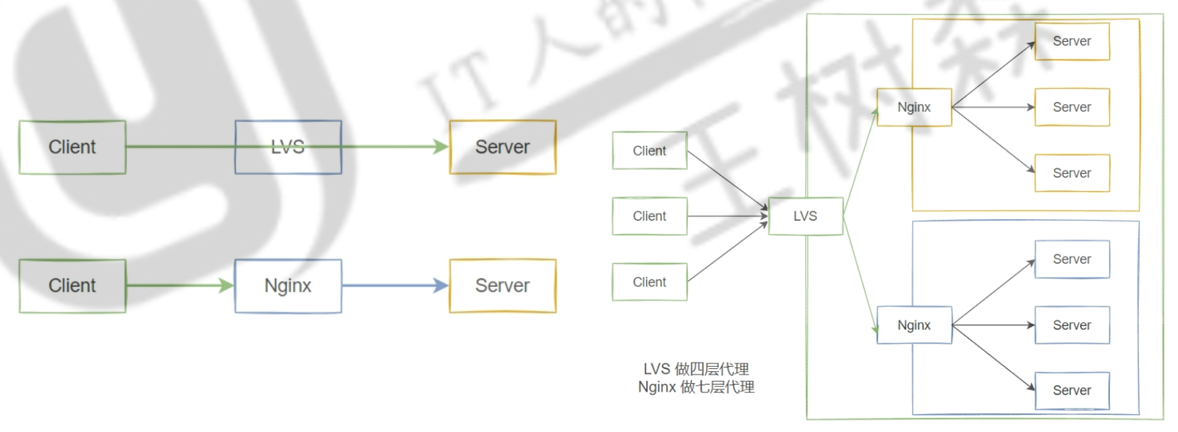Click the Client box left of the large LVS box
1178x432 pixels.
72,147
